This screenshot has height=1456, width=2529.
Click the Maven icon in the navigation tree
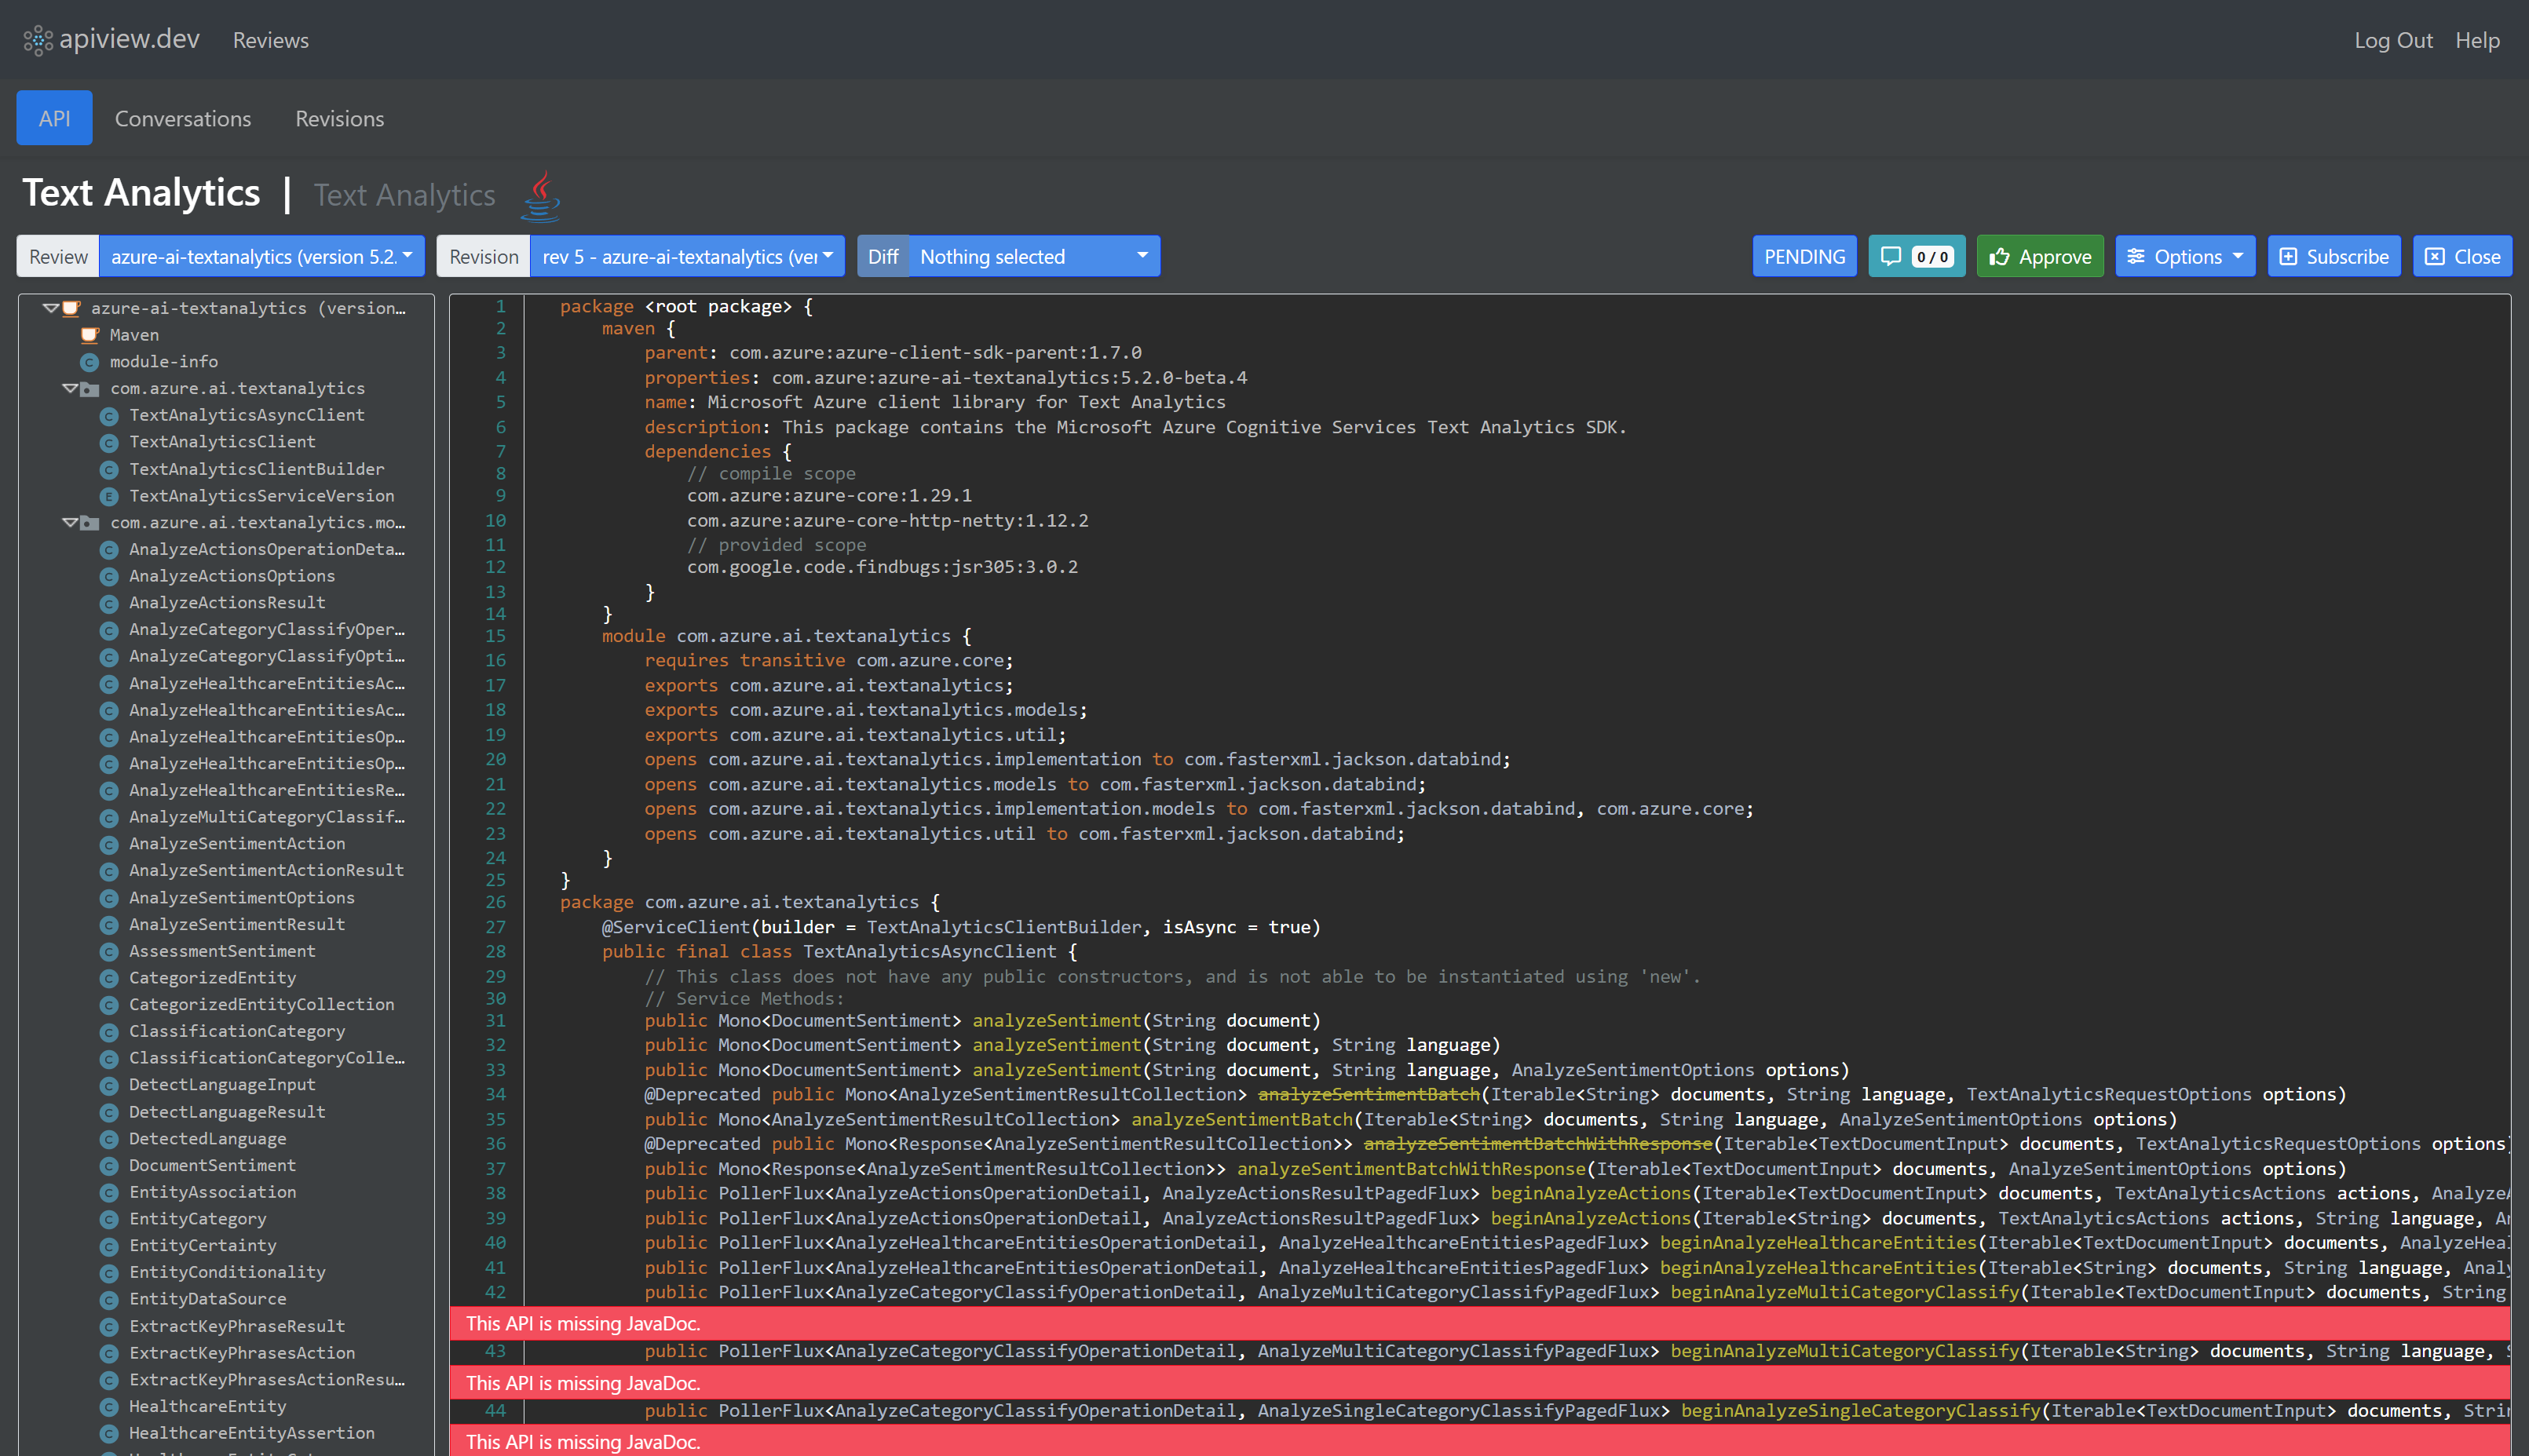click(x=91, y=335)
